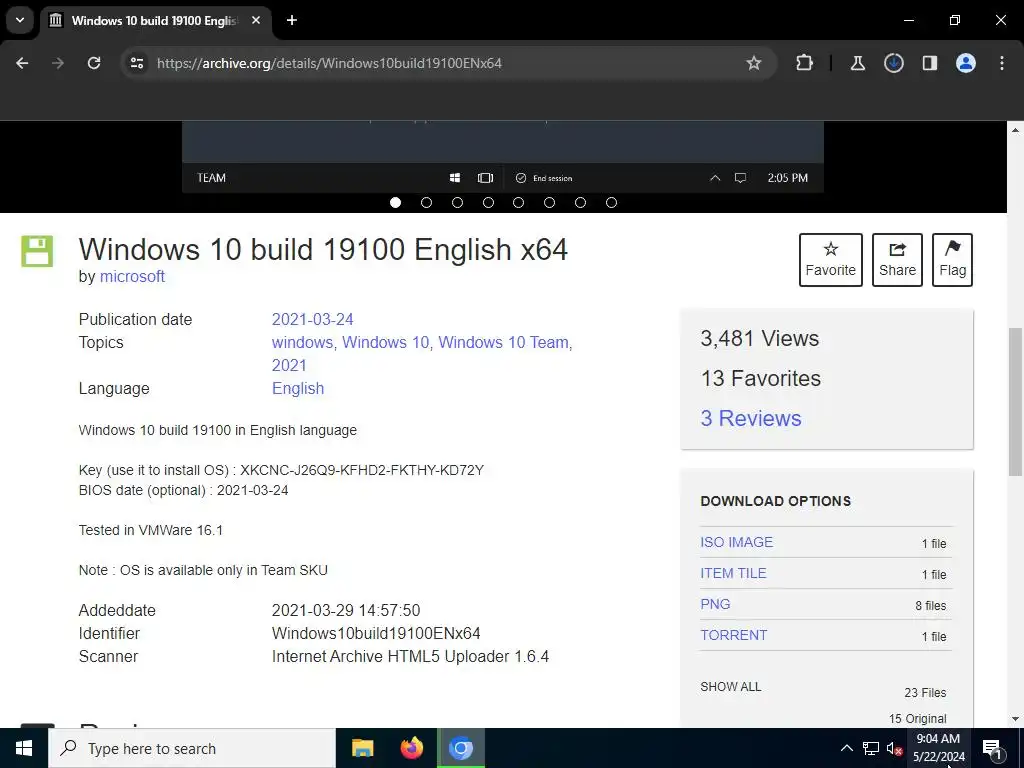Go back to the previous page
Viewport: 1024px width, 768px height.
(22, 63)
